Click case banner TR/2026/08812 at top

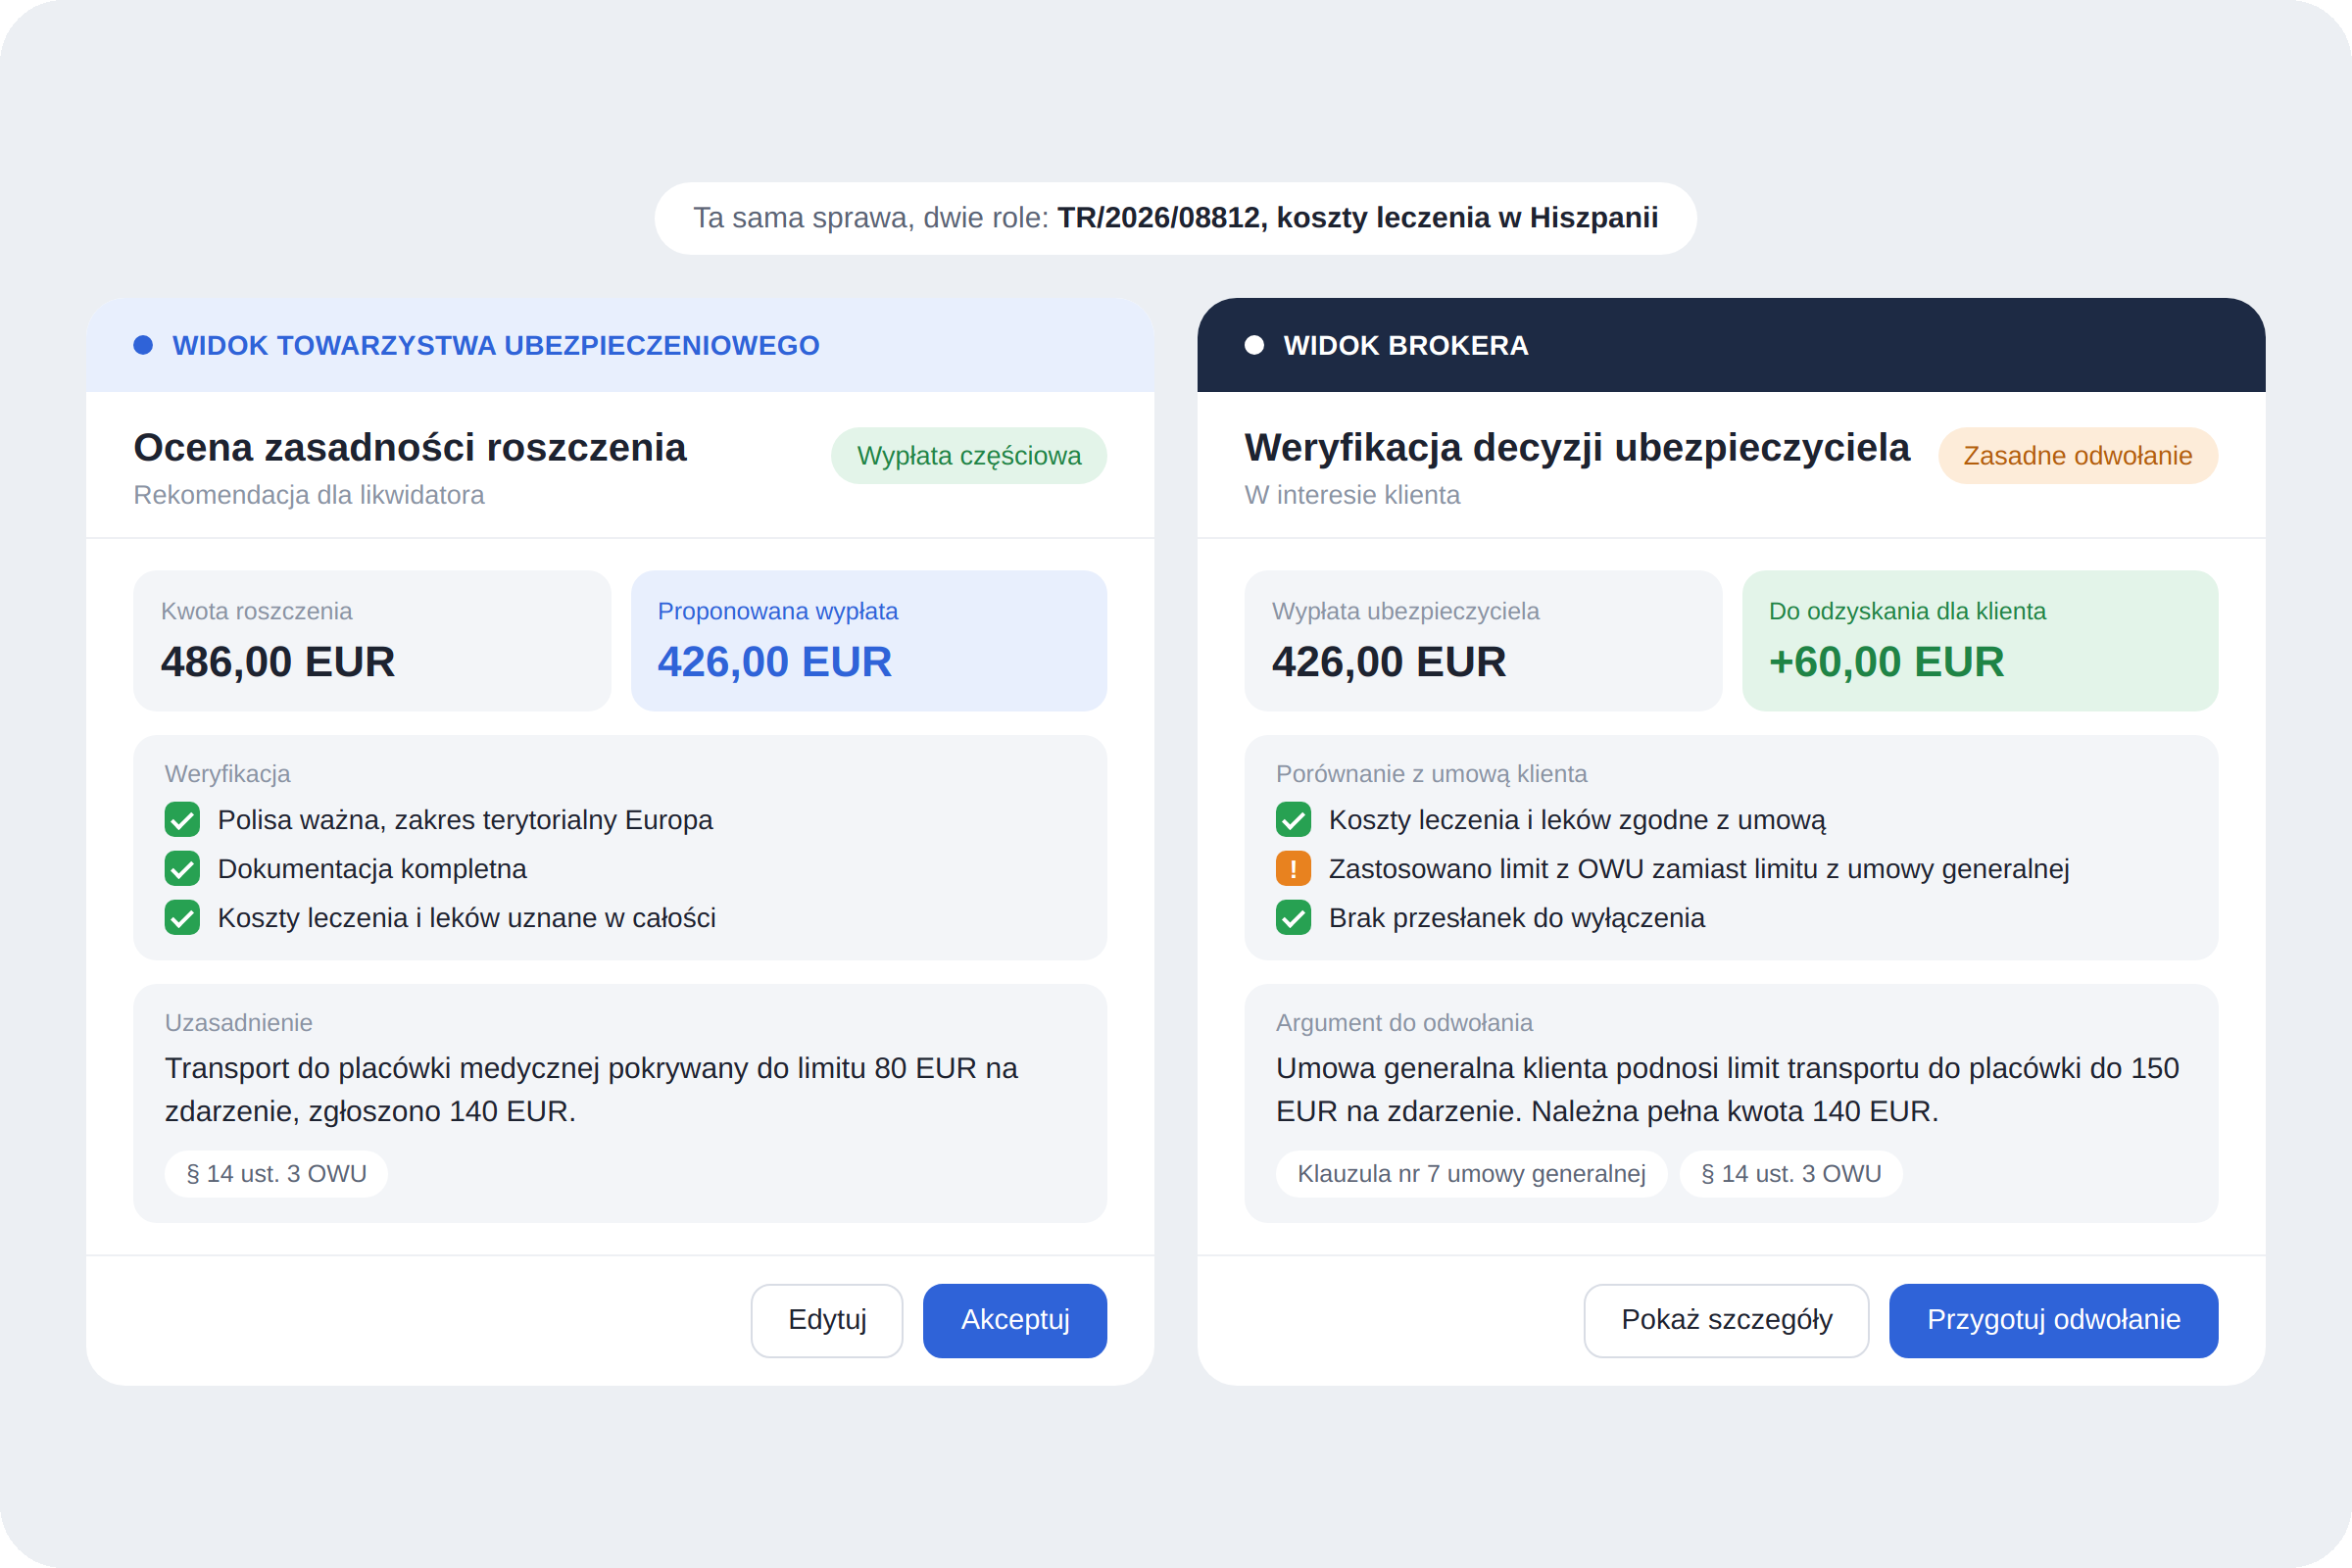pos(1175,218)
